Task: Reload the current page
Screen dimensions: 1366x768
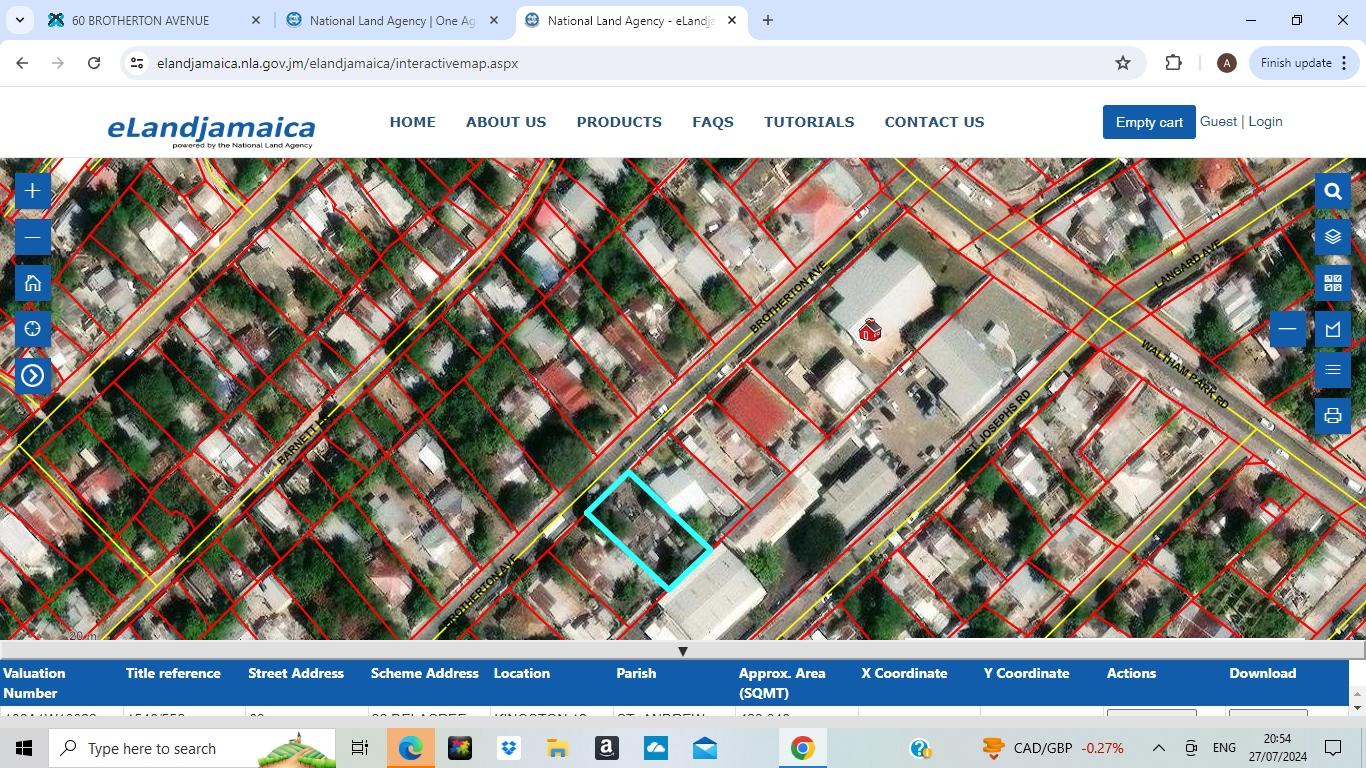Action: (94, 63)
